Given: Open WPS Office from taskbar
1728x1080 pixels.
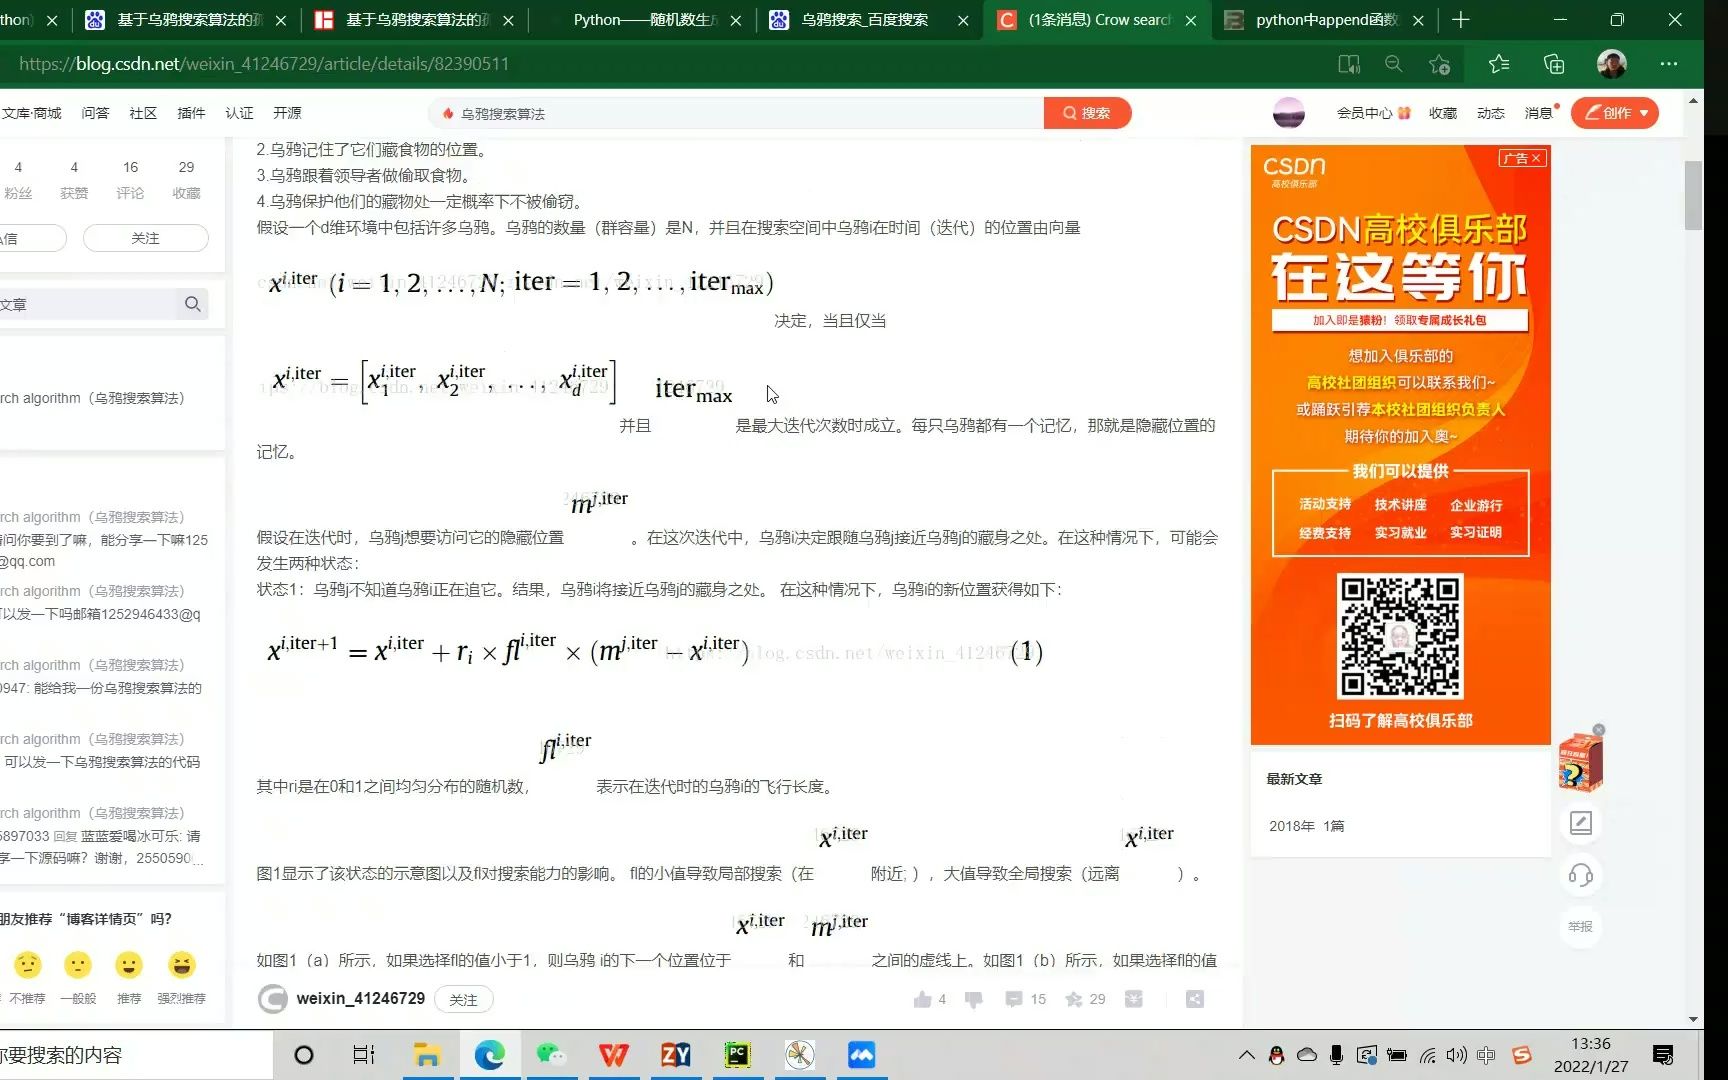Looking at the screenshot, I should tap(613, 1055).
